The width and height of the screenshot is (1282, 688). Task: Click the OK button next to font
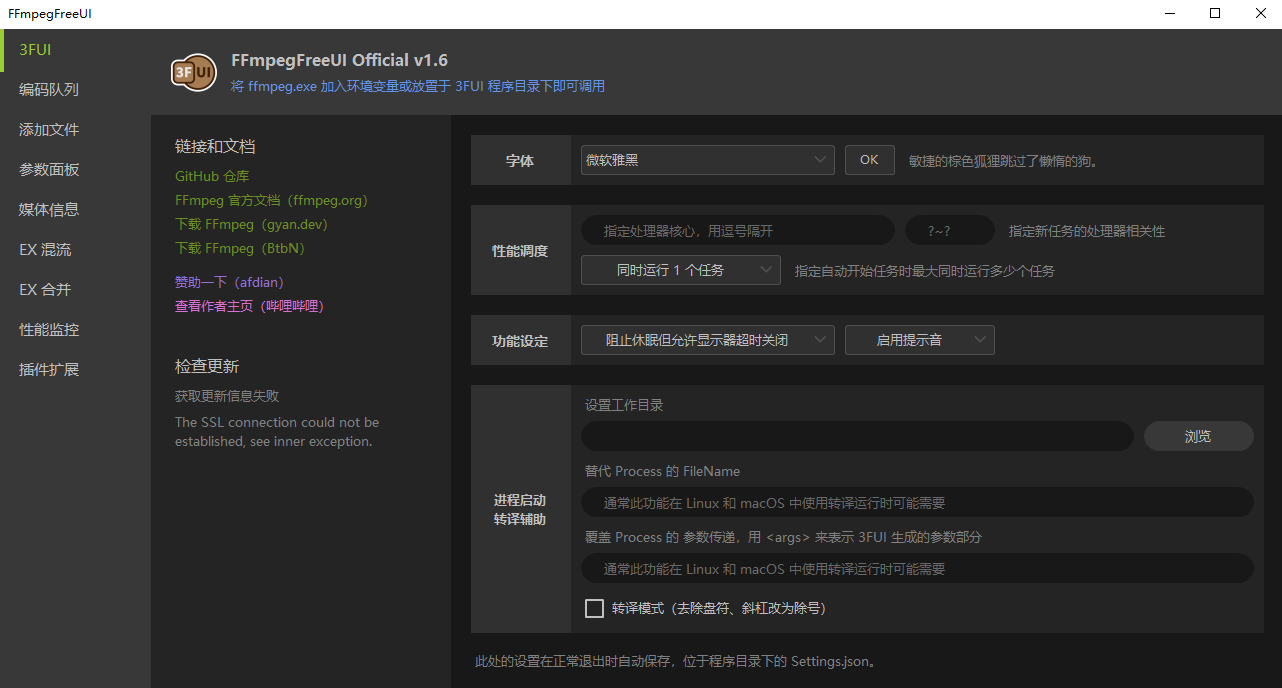pyautogui.click(x=869, y=160)
